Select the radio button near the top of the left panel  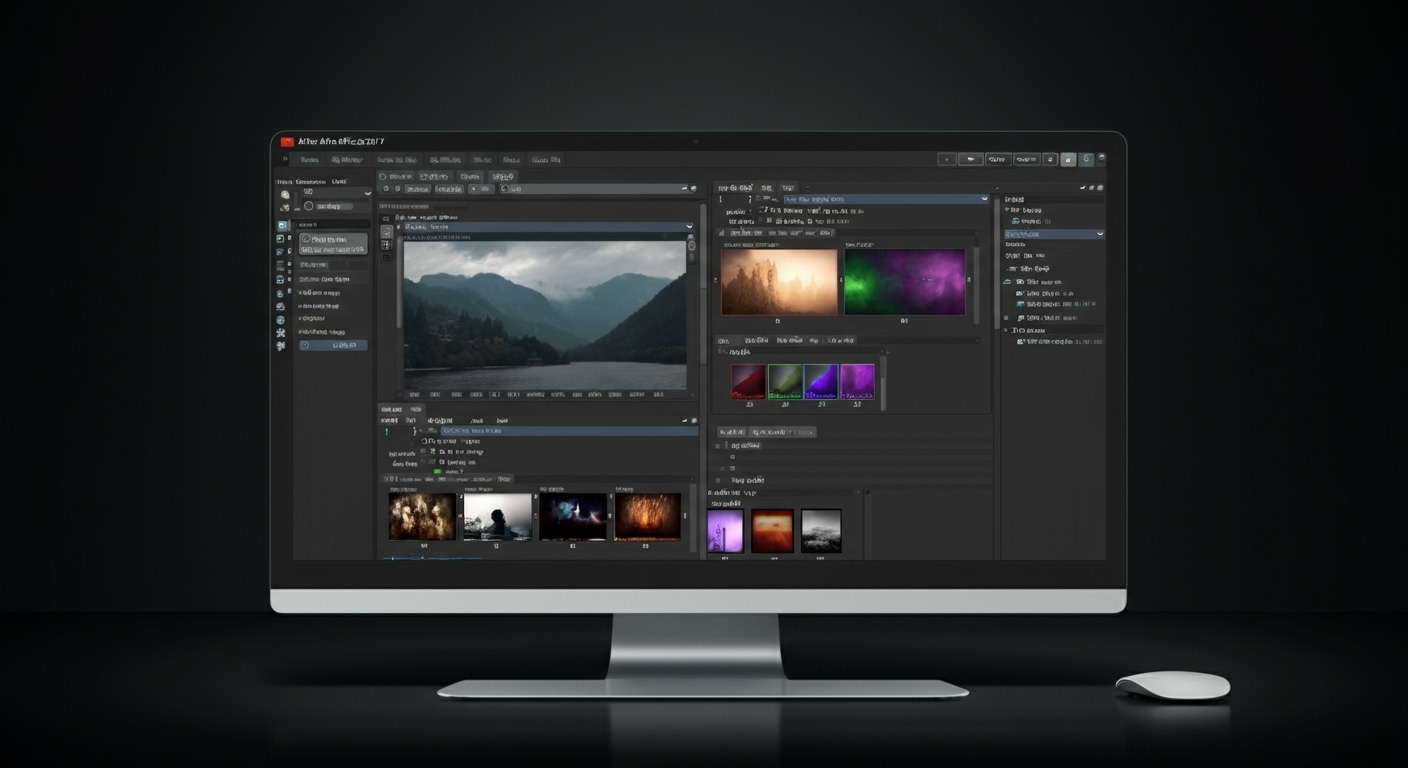tap(308, 205)
